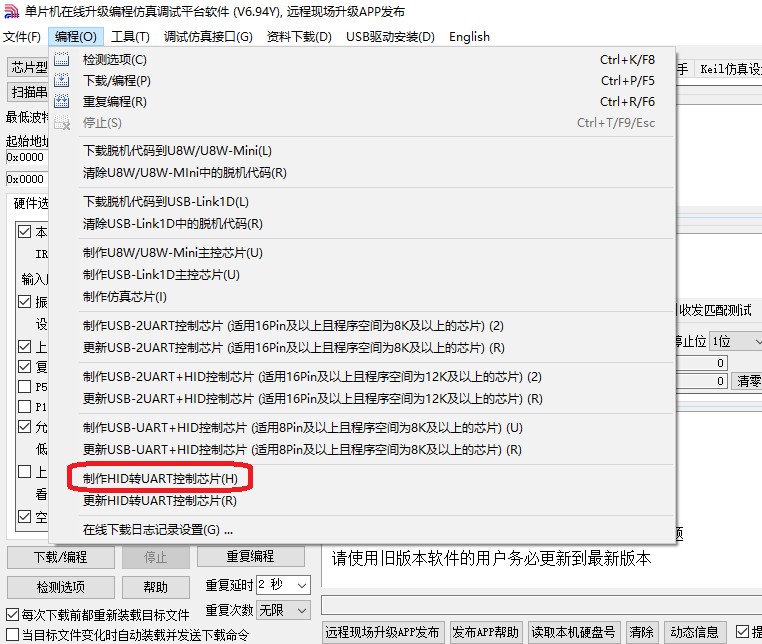The width and height of the screenshot is (762, 644).
Task: Open the 重复延时 dropdown
Action: (x=283, y=585)
